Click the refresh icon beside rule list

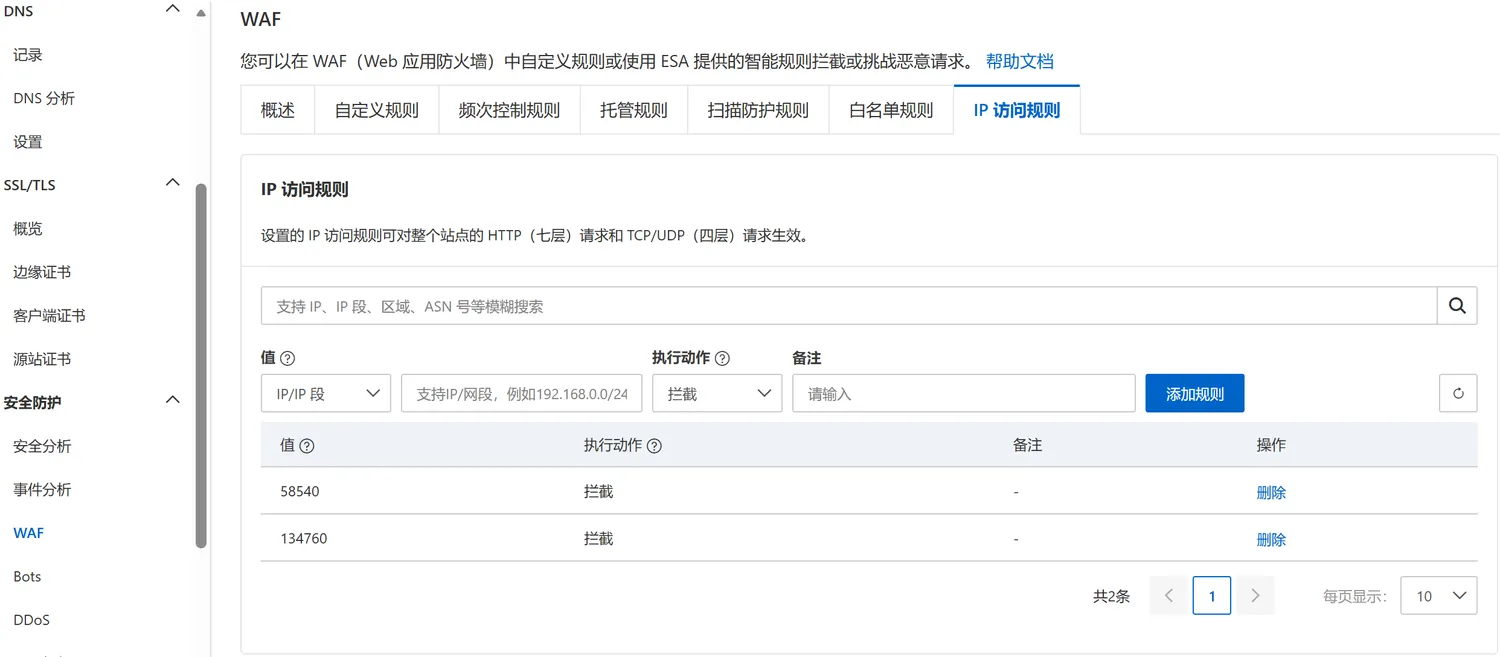click(1458, 394)
